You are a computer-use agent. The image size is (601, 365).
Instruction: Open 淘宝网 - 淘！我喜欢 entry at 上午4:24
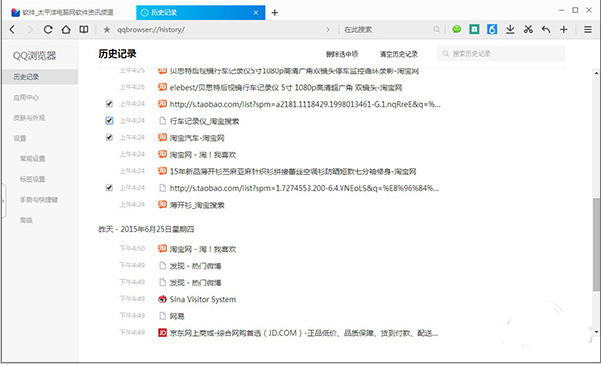click(203, 155)
